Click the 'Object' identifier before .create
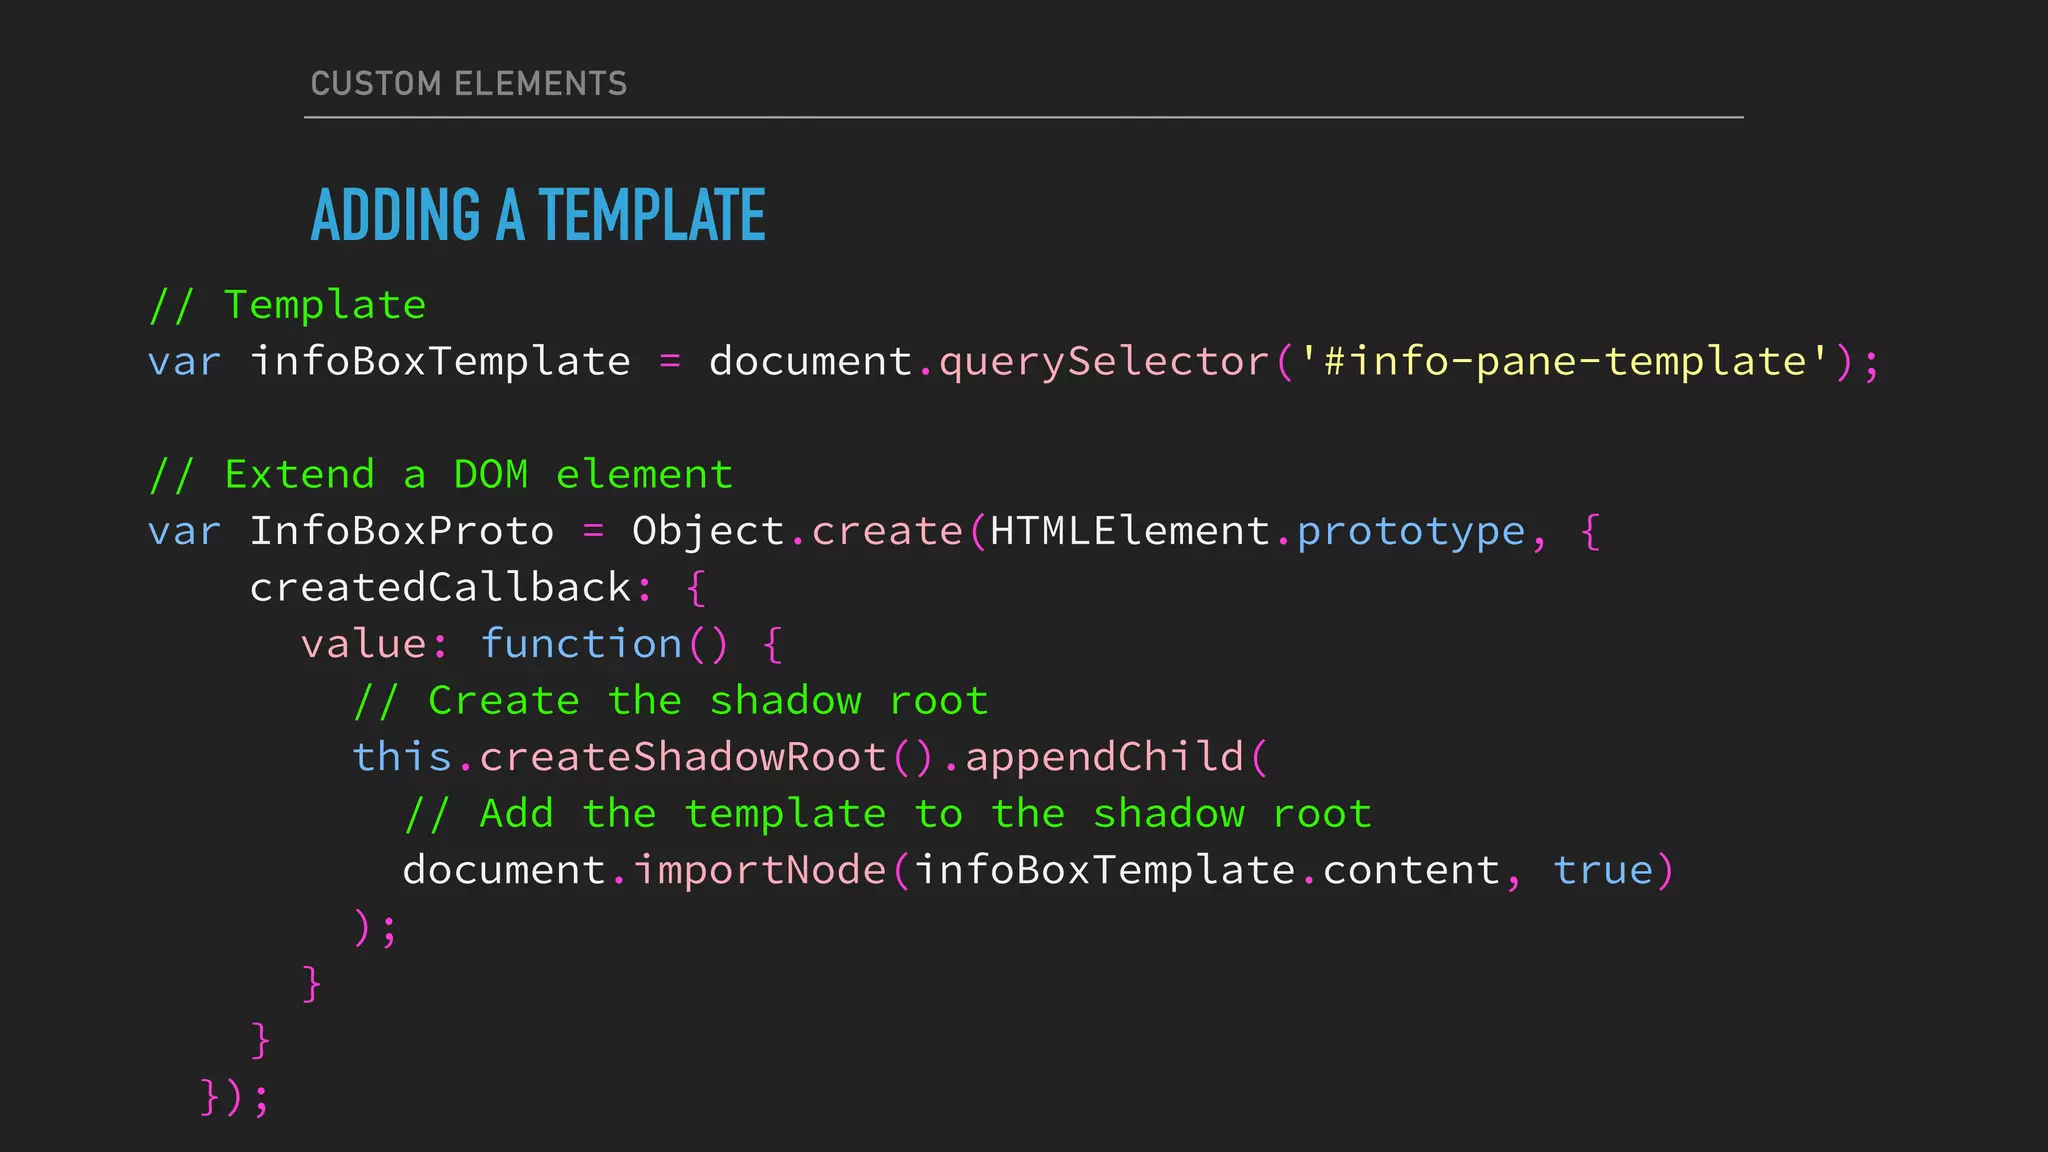The width and height of the screenshot is (2048, 1152). pos(708,532)
